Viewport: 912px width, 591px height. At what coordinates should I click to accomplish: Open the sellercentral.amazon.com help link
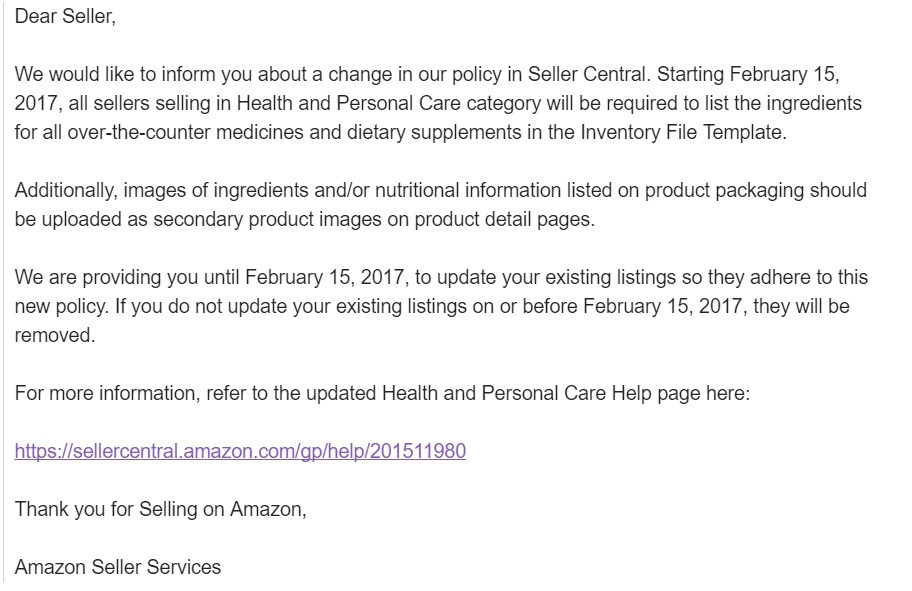tap(240, 451)
